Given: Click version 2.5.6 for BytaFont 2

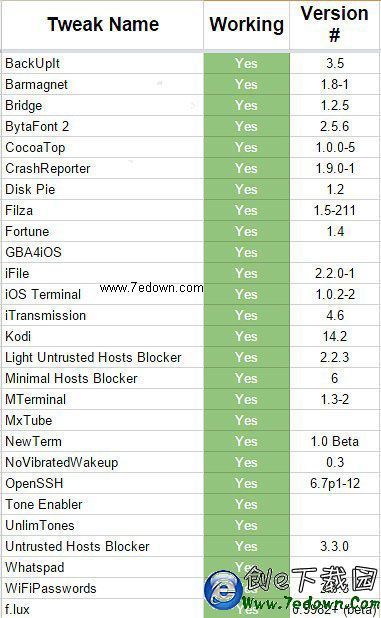Looking at the screenshot, I should 335,127.
